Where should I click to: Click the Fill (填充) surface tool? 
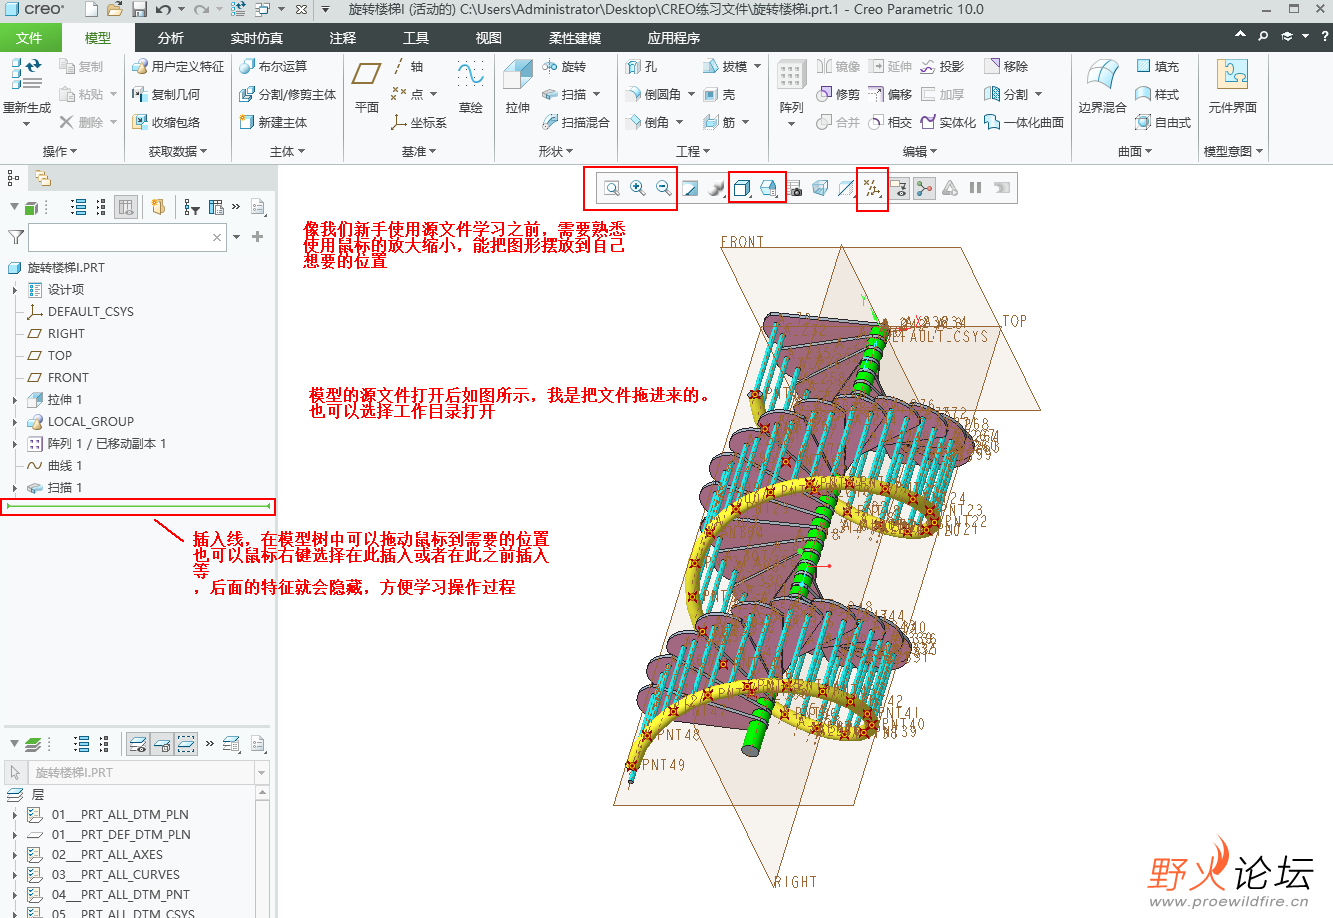1157,66
